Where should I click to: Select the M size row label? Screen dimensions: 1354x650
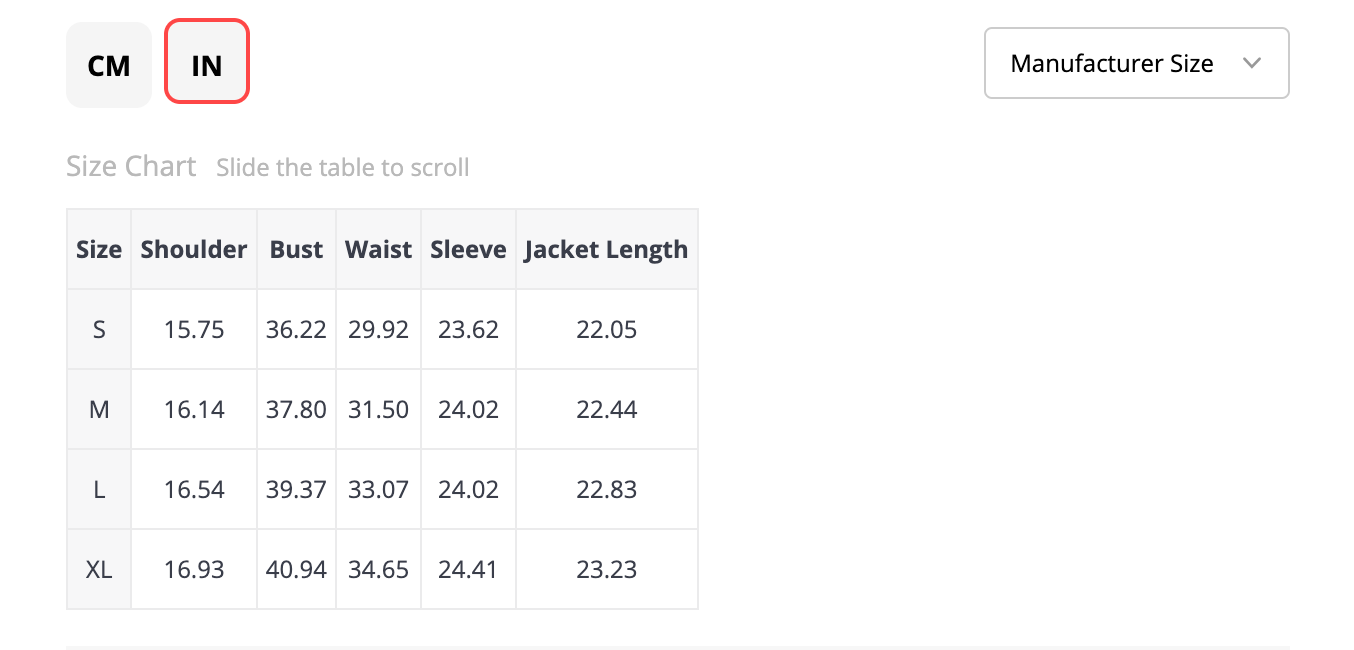point(99,409)
